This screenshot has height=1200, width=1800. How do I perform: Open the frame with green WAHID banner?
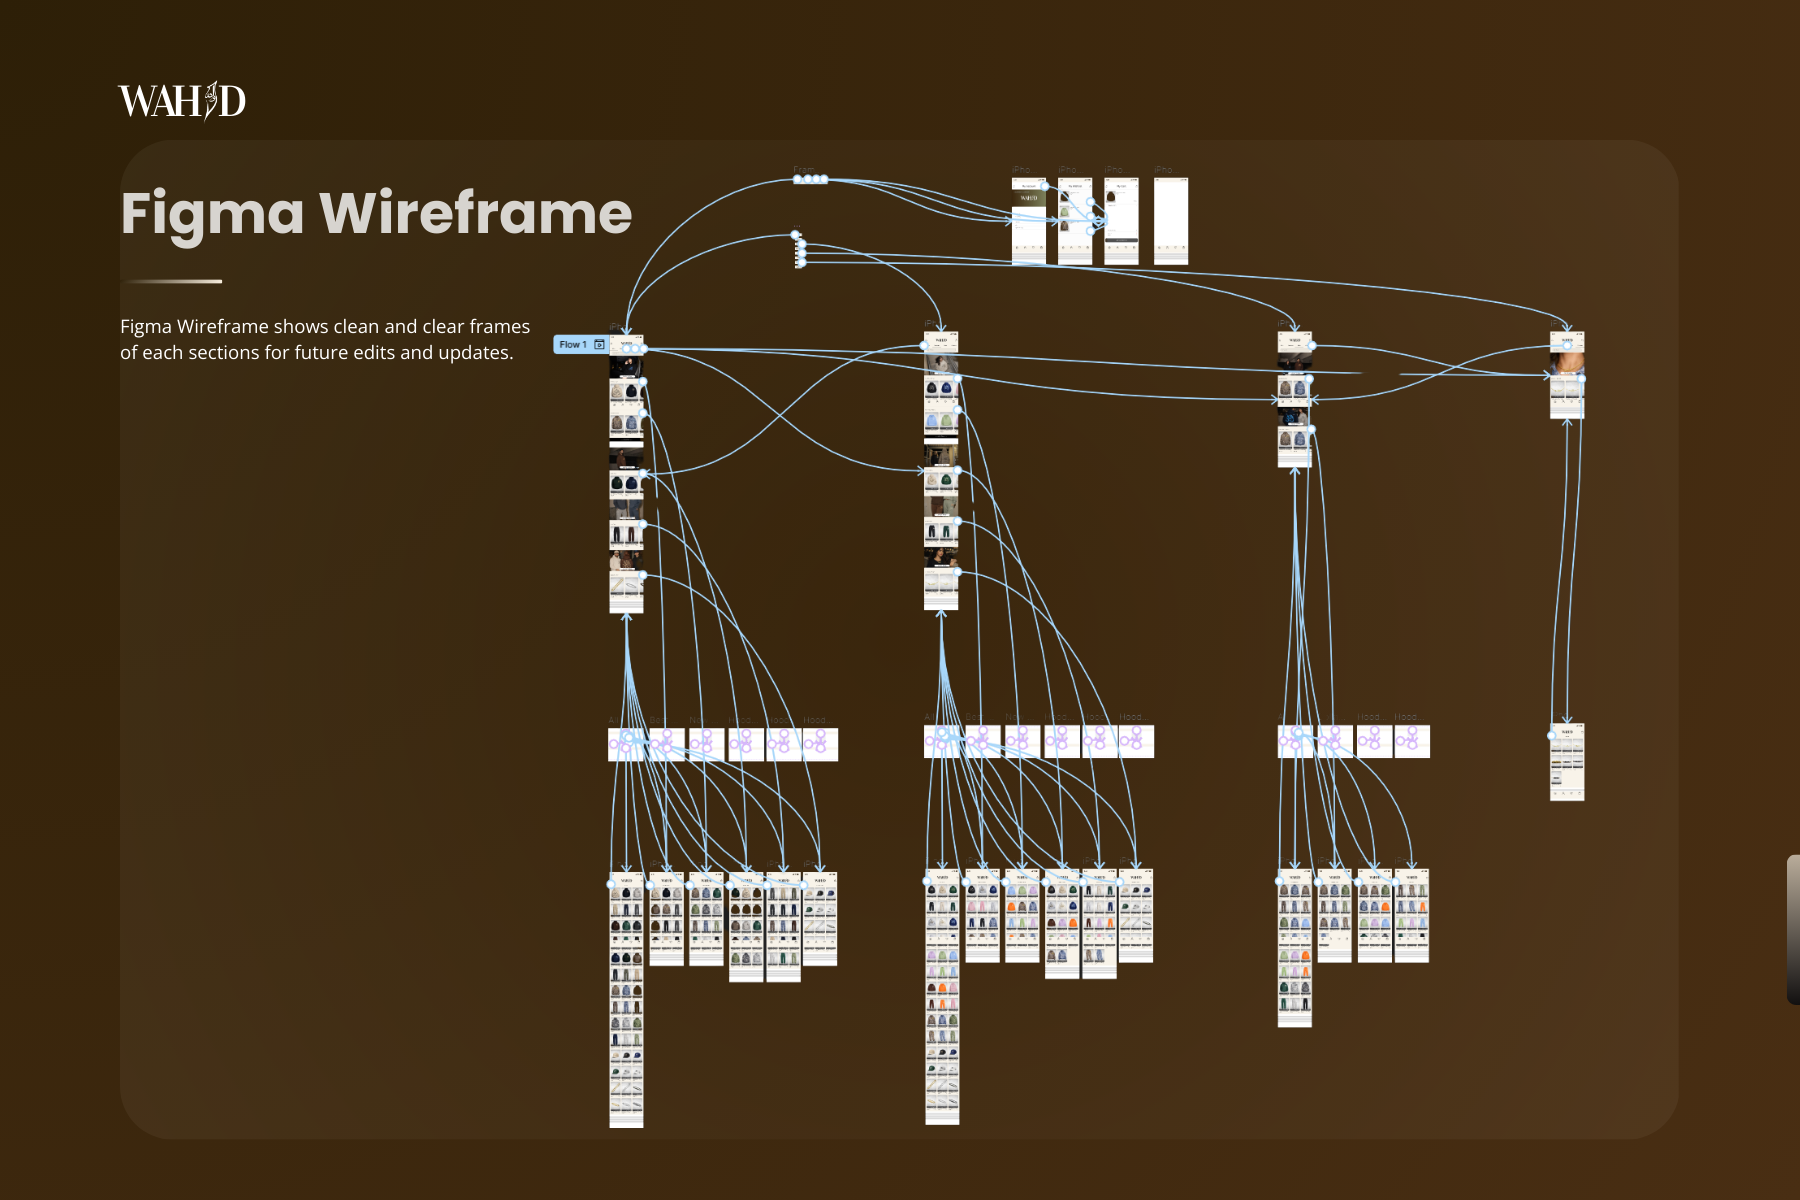point(1028,221)
